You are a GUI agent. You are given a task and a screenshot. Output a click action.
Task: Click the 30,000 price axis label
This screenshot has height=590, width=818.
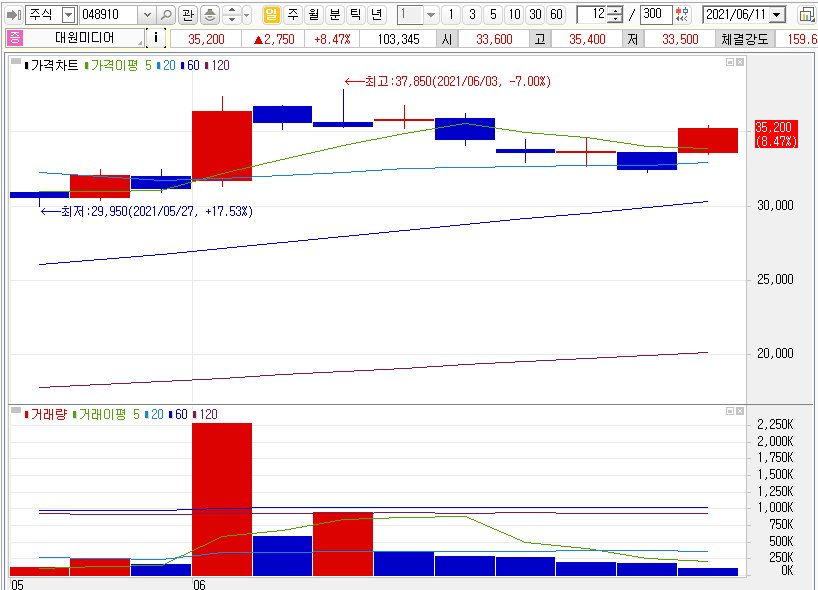(x=775, y=206)
